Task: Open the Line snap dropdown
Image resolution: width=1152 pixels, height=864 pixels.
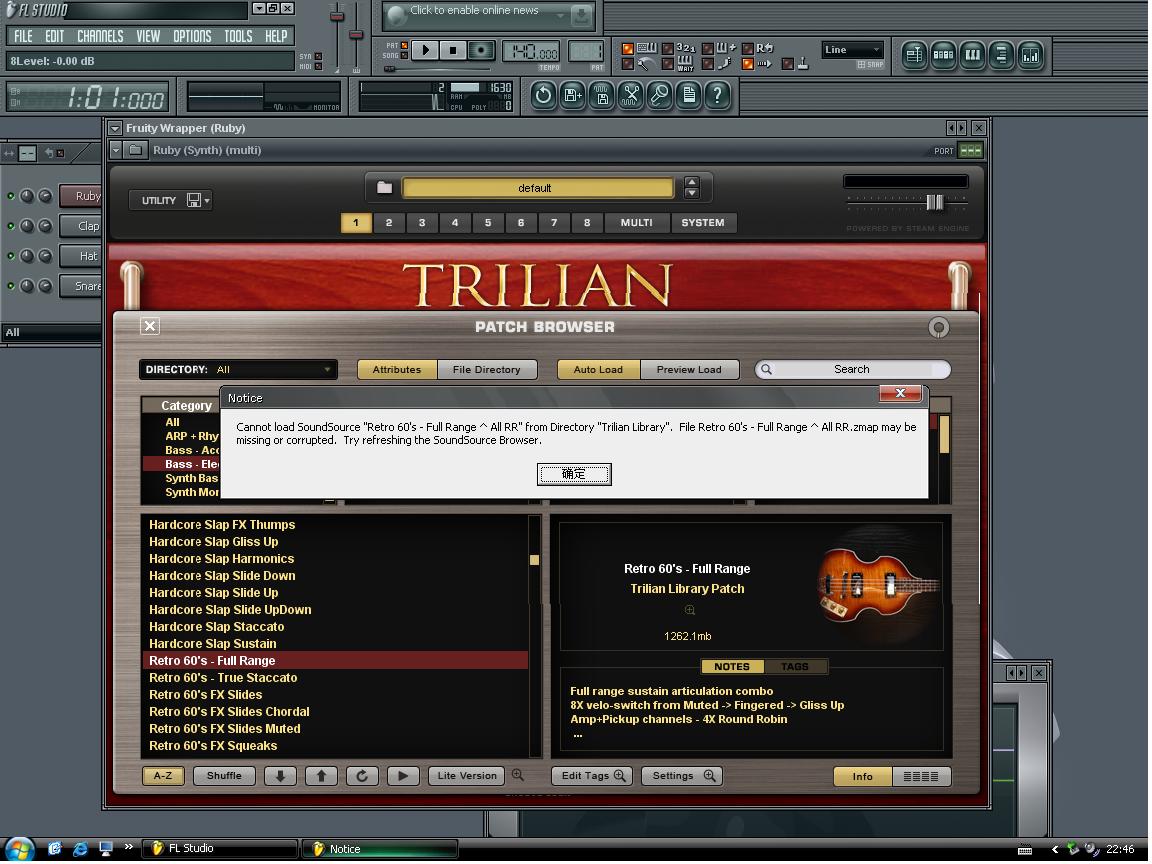Action: (x=851, y=50)
